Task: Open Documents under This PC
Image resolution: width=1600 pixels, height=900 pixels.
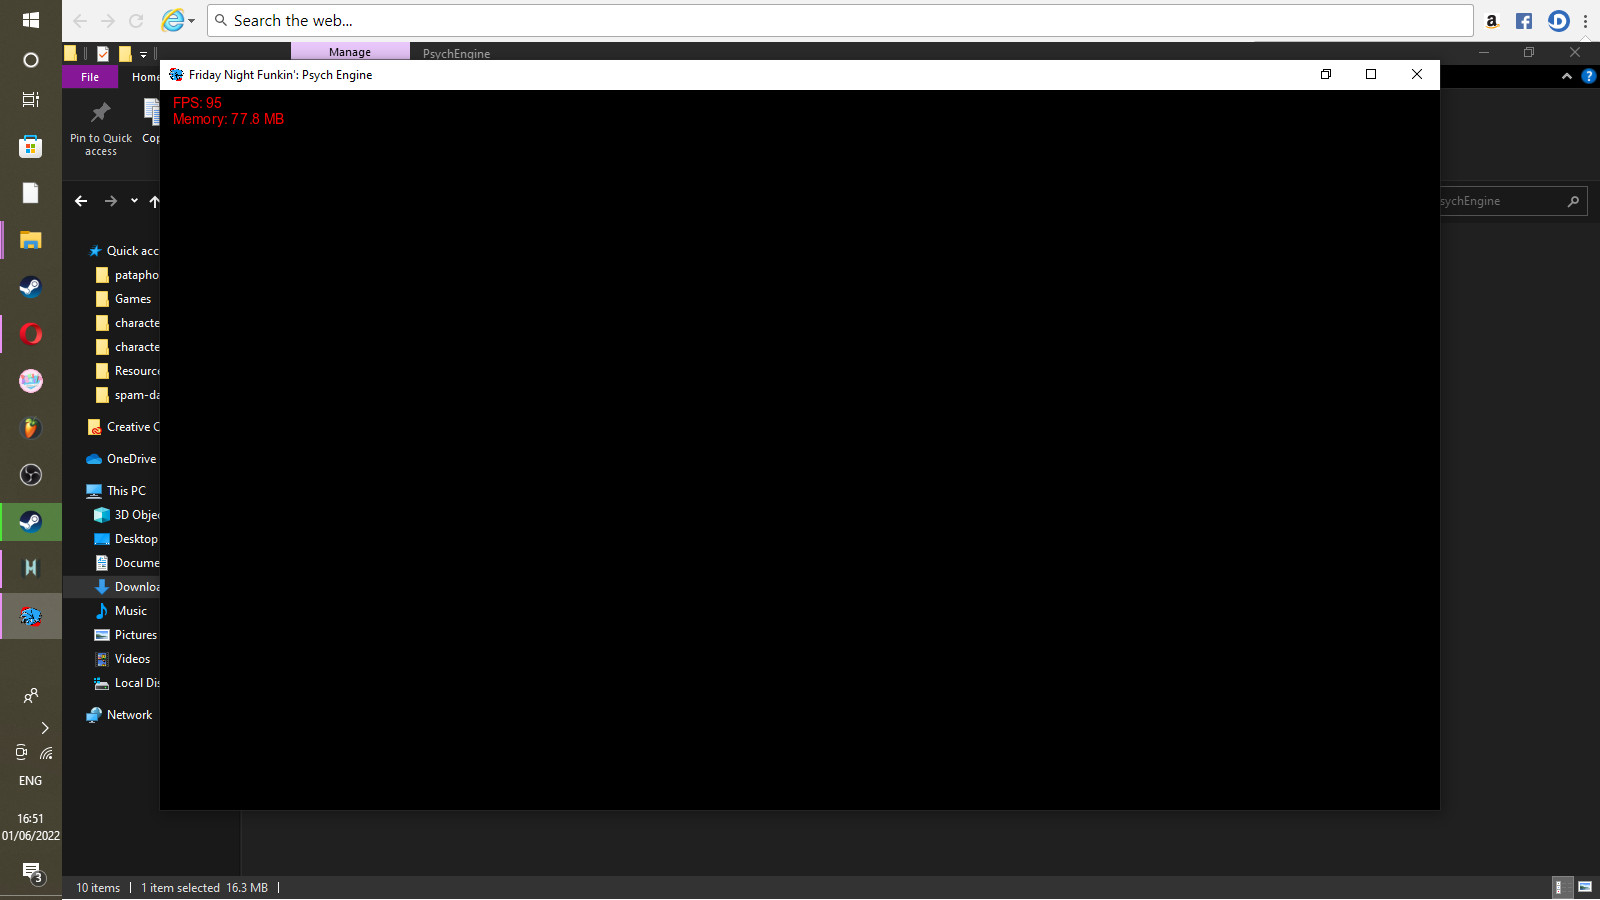Action: pyautogui.click(x=127, y=563)
